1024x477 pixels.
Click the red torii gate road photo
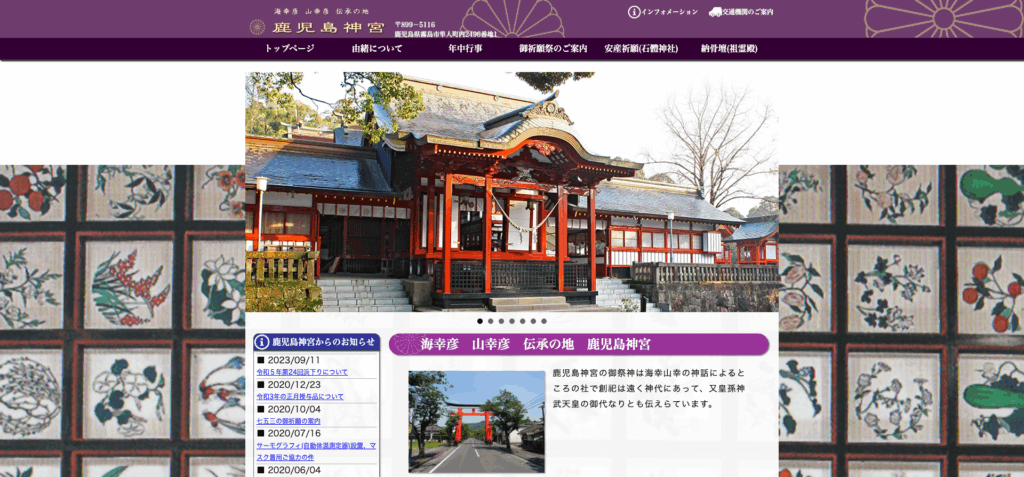477,421
